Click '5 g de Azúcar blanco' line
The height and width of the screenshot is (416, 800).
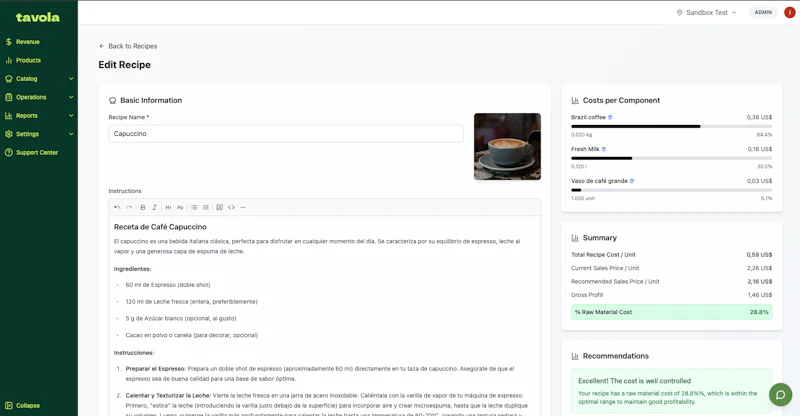pos(181,319)
